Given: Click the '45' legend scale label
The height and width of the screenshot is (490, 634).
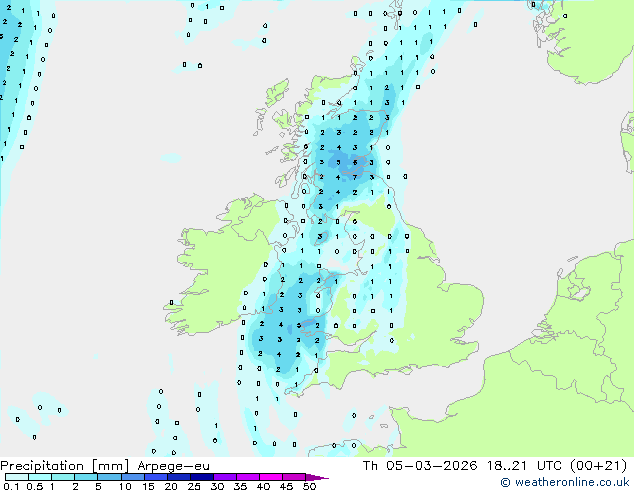Looking at the screenshot, I should [x=286, y=486].
